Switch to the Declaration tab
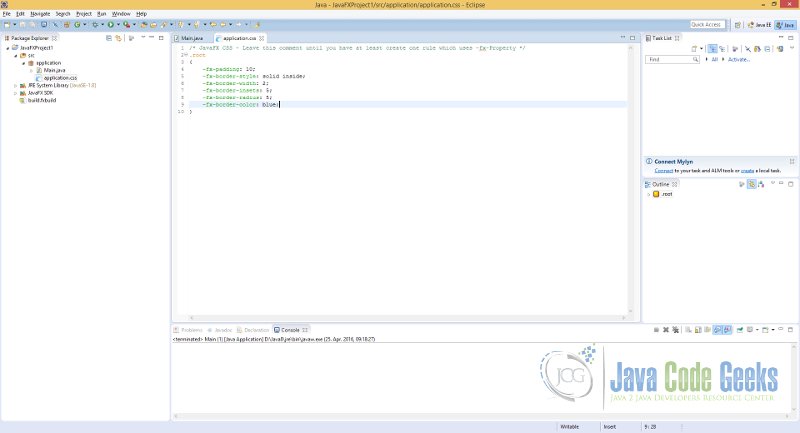800x433 pixels. pos(253,330)
